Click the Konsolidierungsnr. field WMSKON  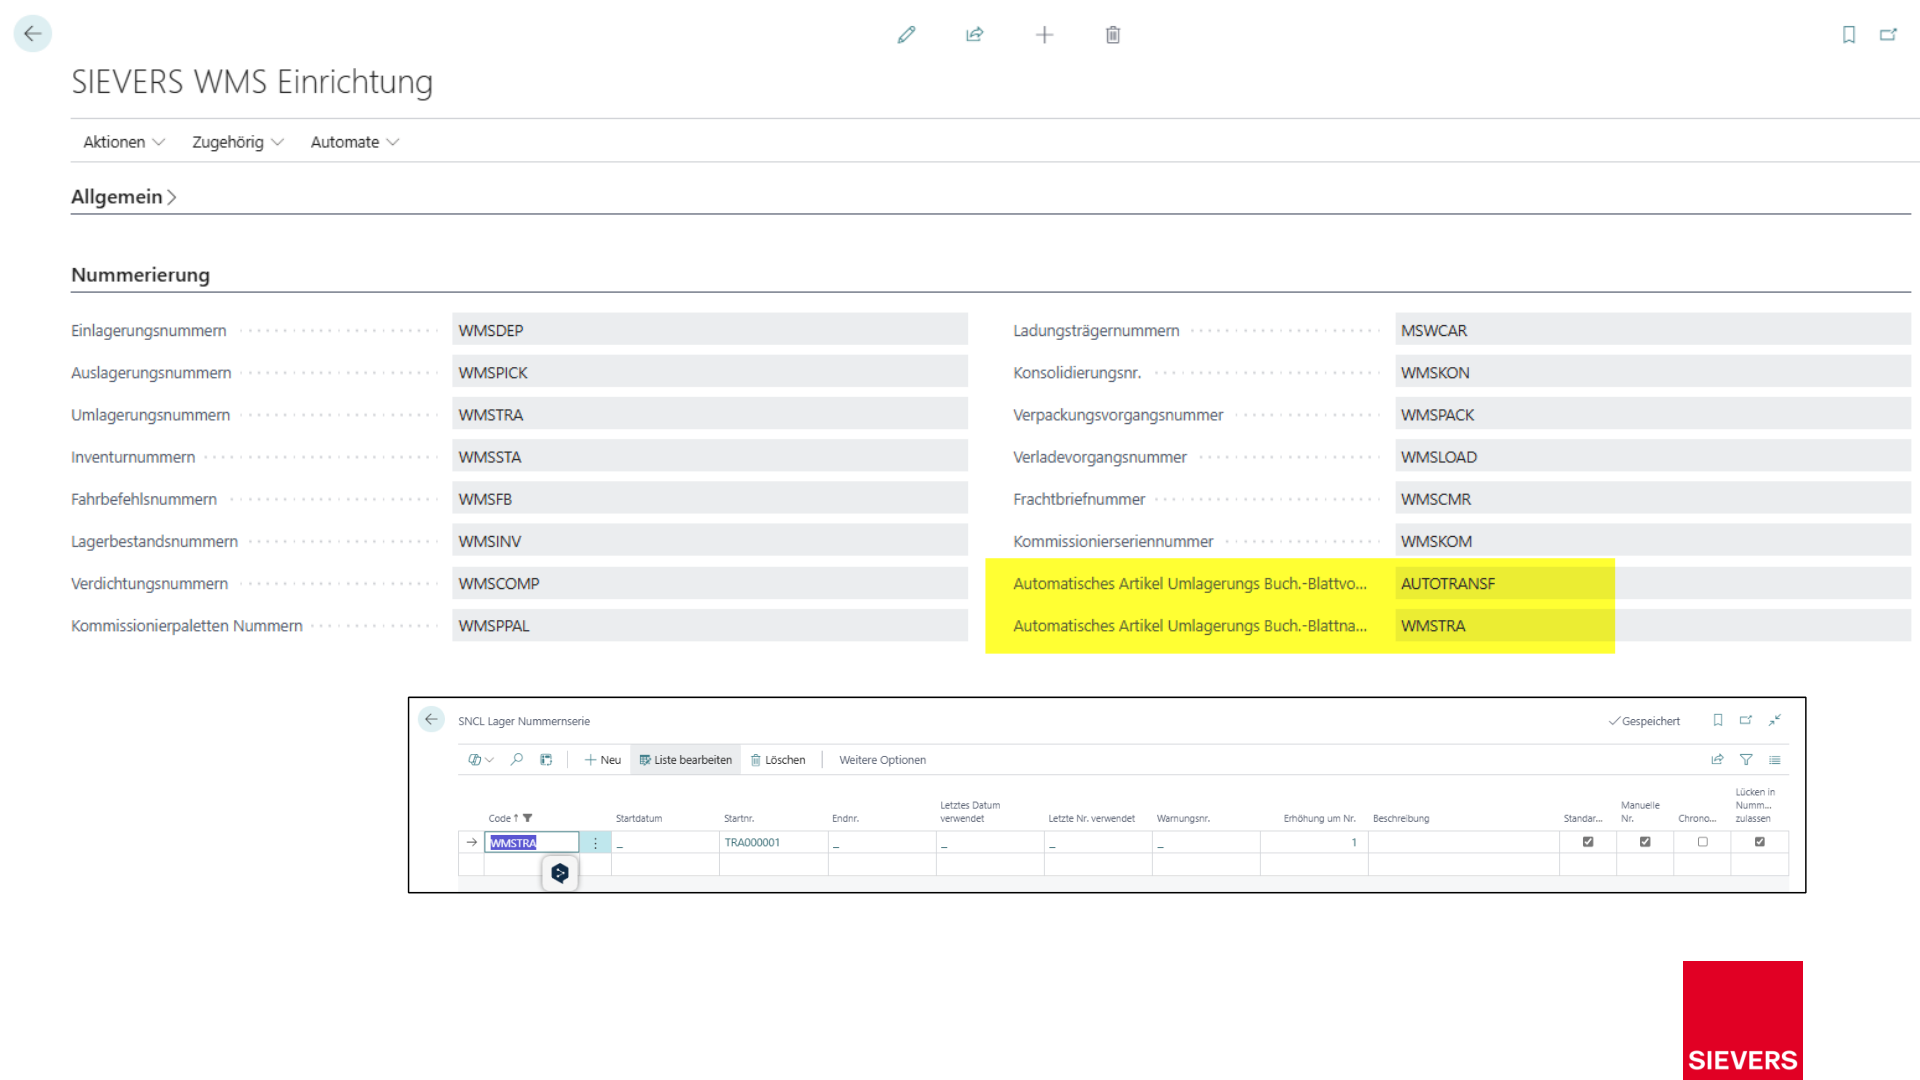click(x=1652, y=372)
